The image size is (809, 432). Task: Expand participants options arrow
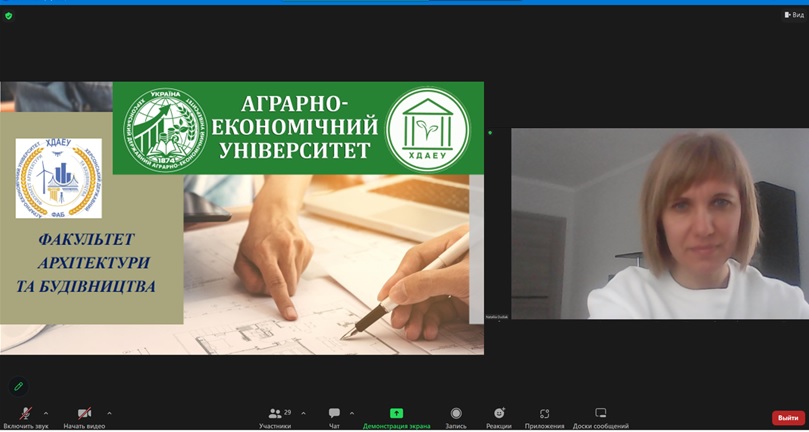click(303, 413)
